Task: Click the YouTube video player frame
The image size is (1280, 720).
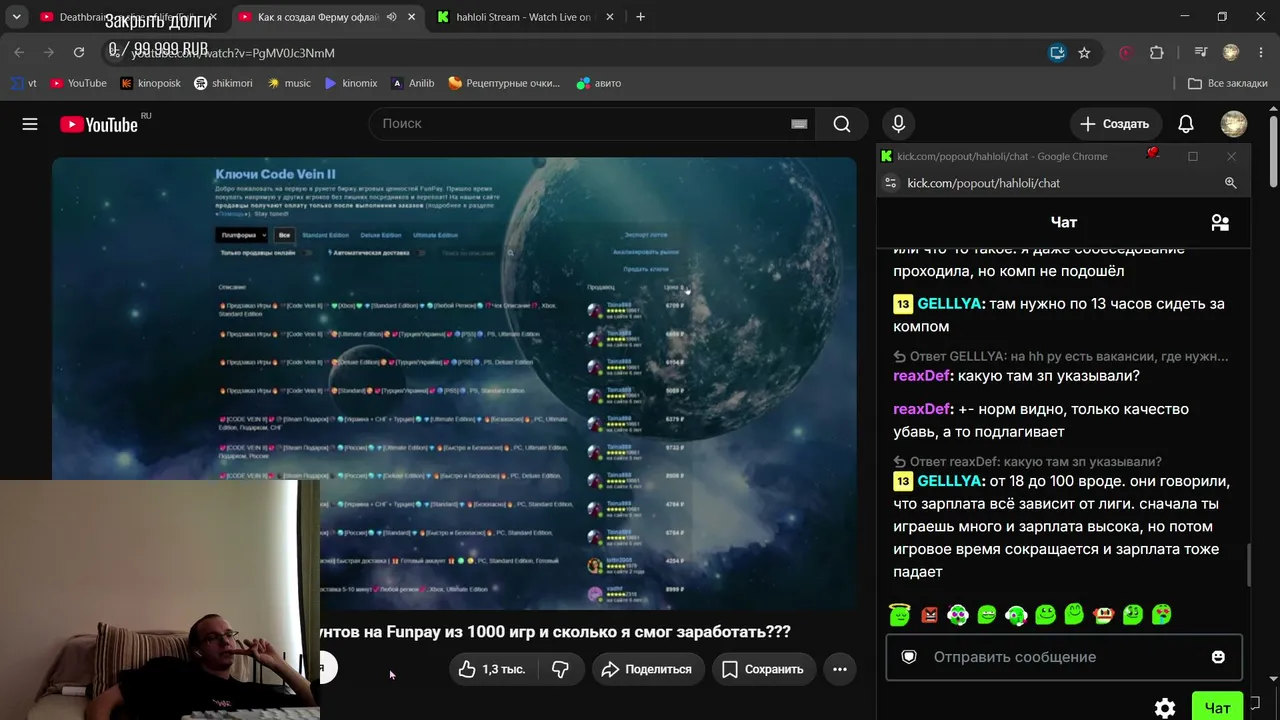Action: pos(455,383)
